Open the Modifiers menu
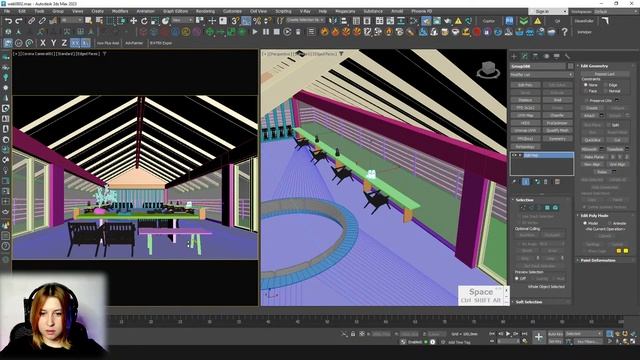640x360 pixels. click(120, 11)
